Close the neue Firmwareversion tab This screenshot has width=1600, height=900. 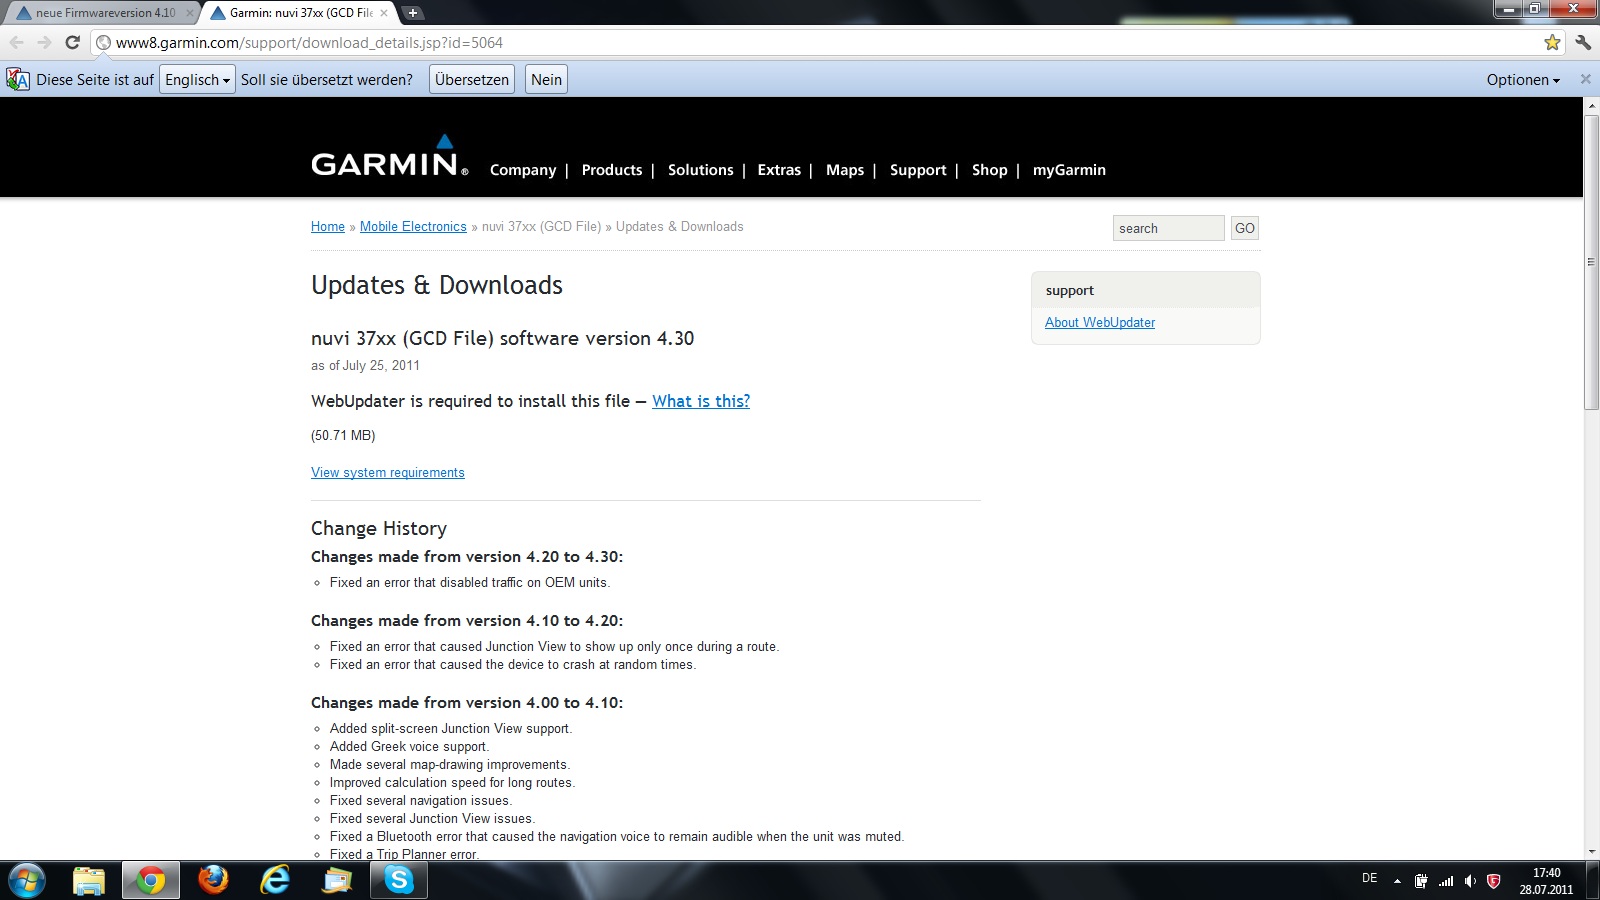[190, 13]
